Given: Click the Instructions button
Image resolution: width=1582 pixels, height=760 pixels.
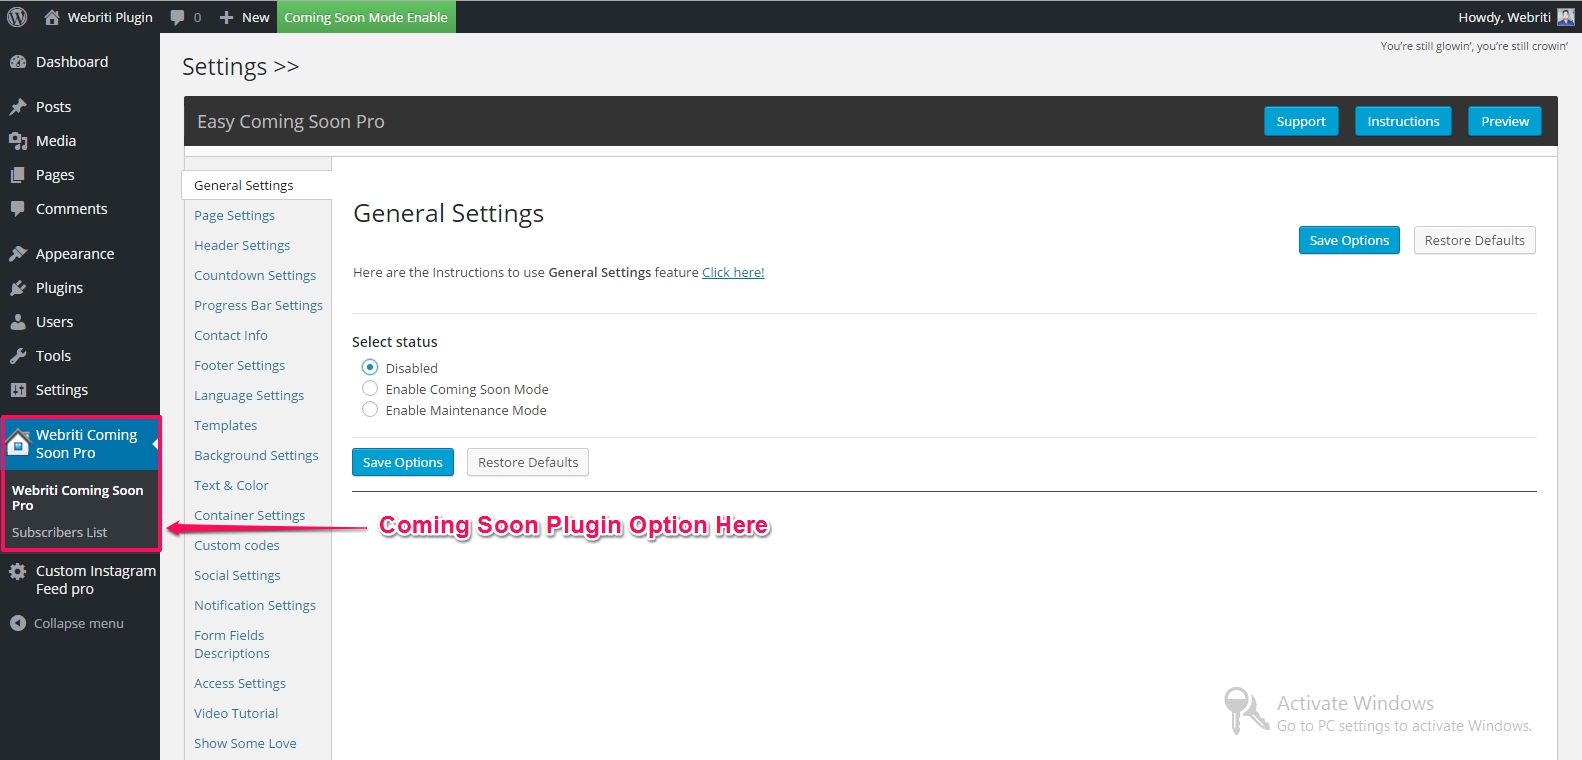Looking at the screenshot, I should tap(1403, 121).
